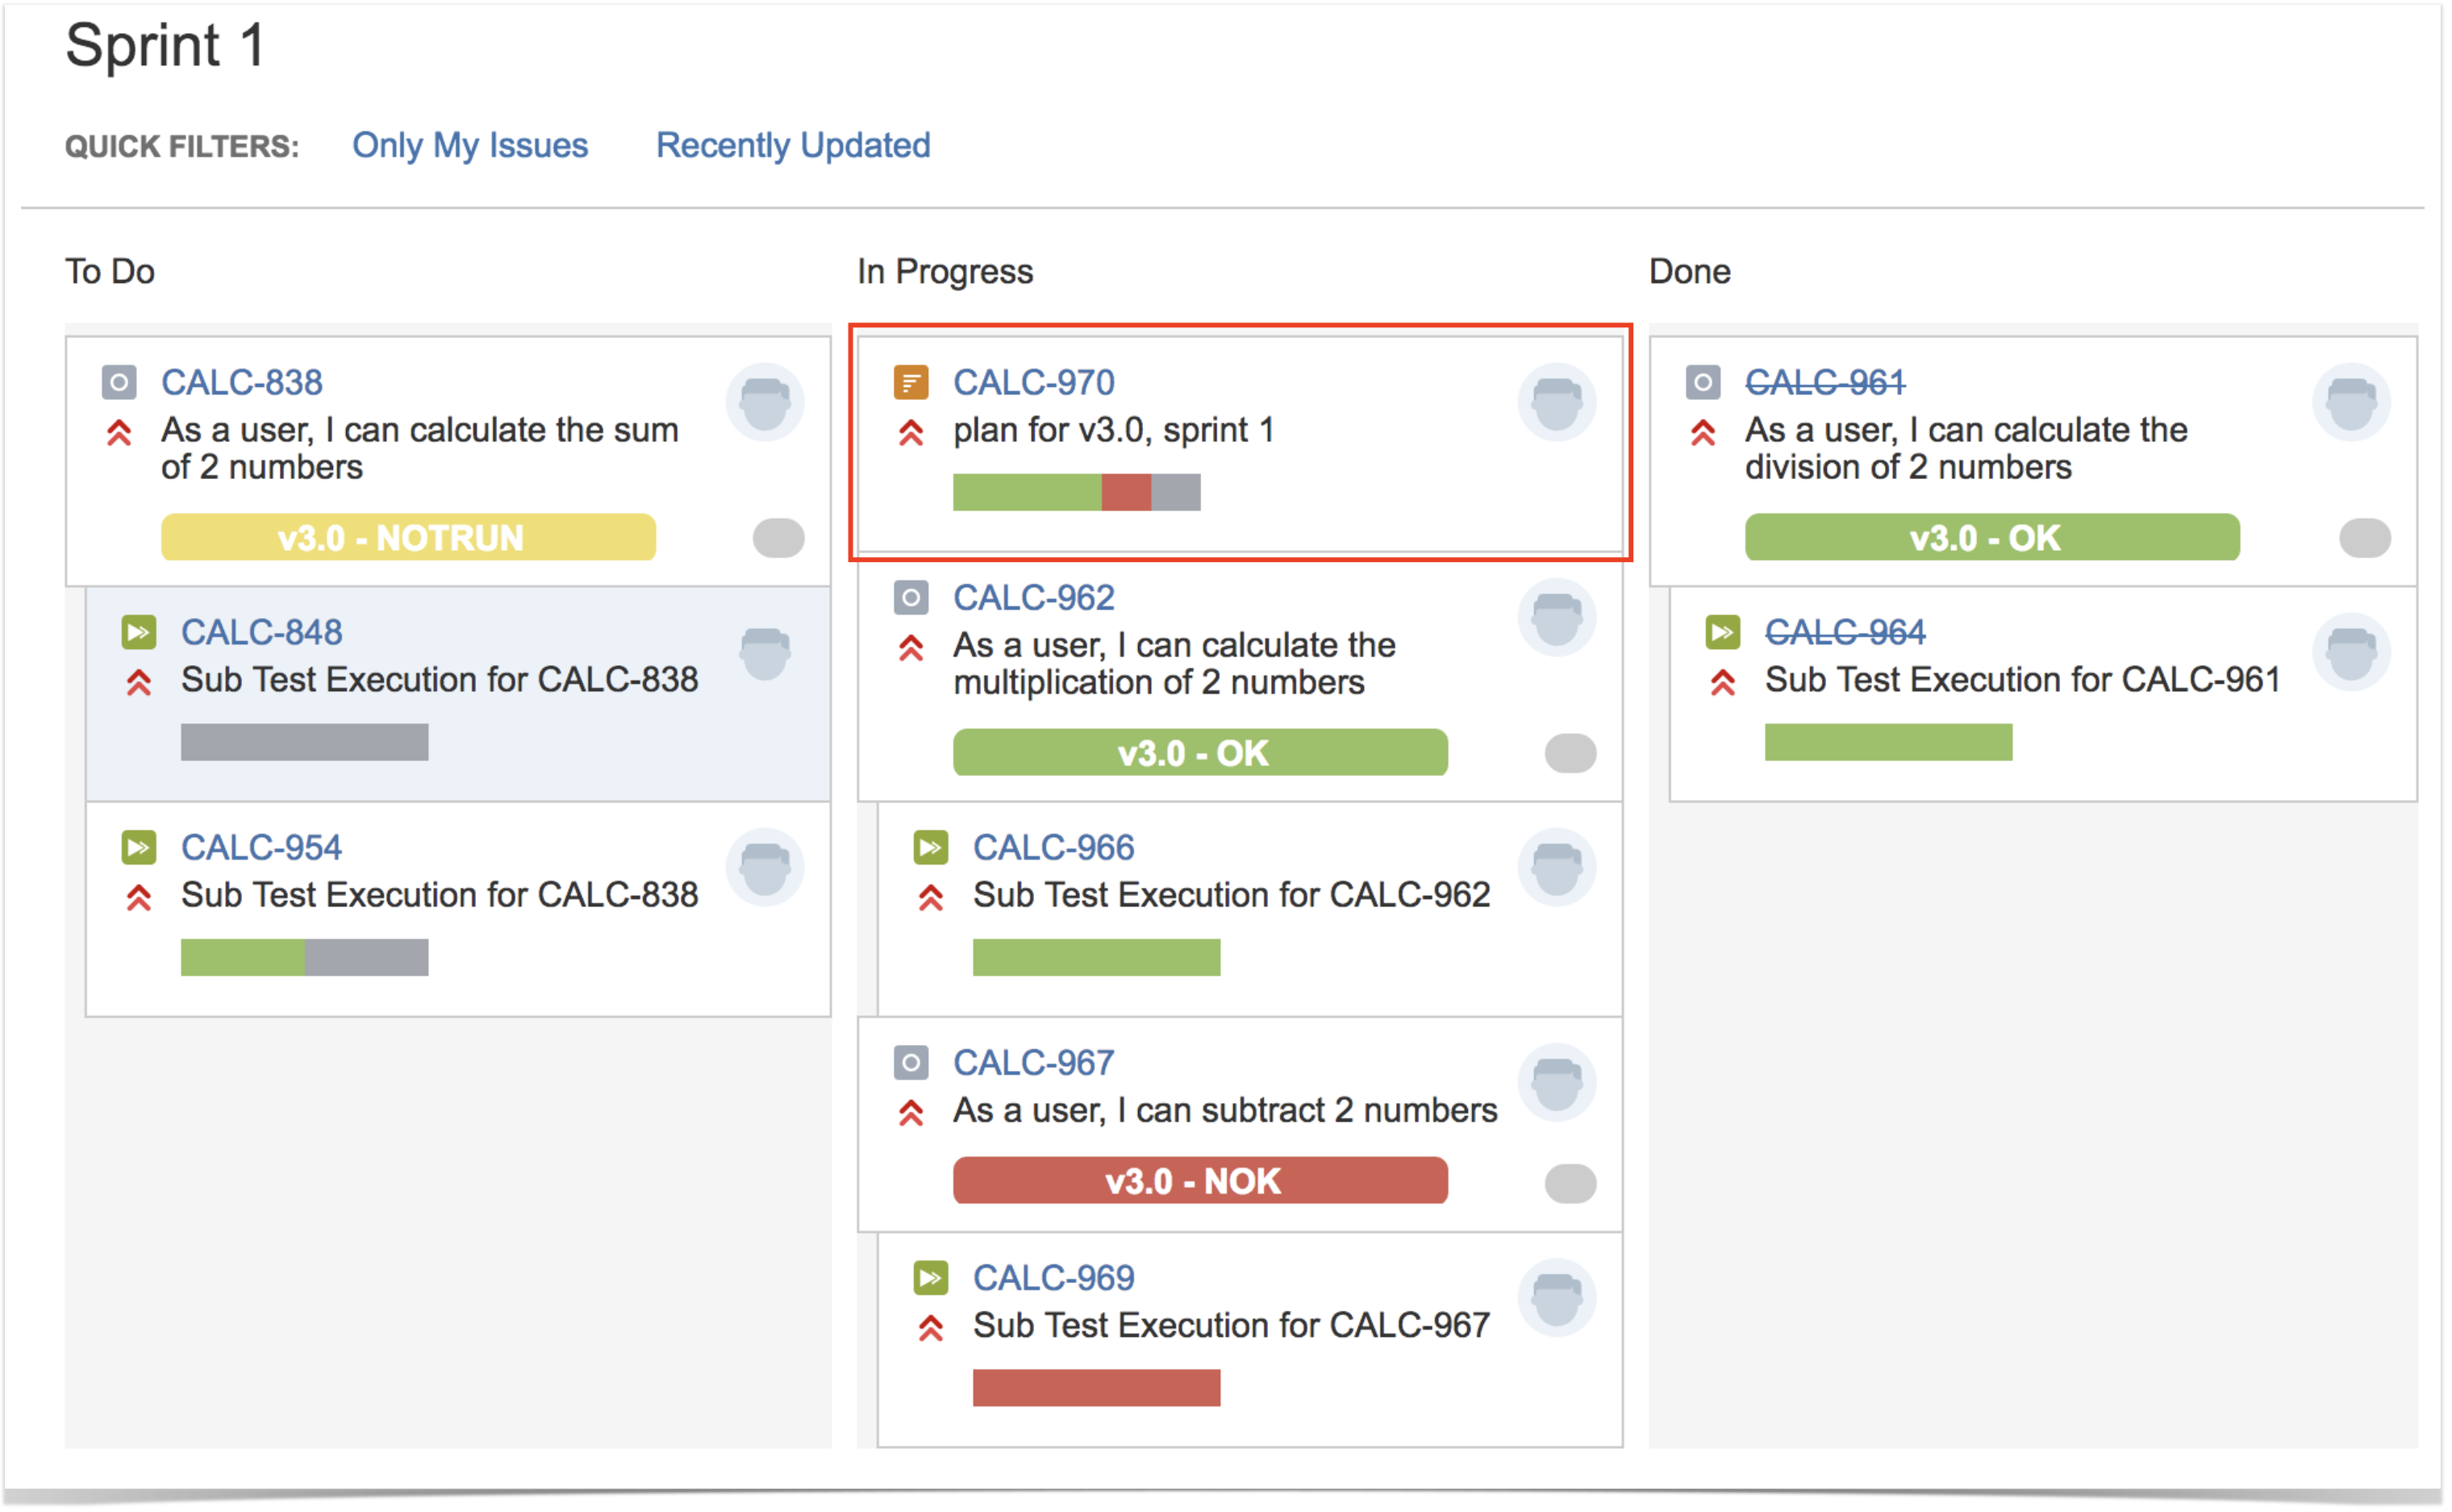The image size is (2452, 1512).
Task: Open the assignee avatar on CALC-848
Action: pyautogui.click(x=765, y=652)
